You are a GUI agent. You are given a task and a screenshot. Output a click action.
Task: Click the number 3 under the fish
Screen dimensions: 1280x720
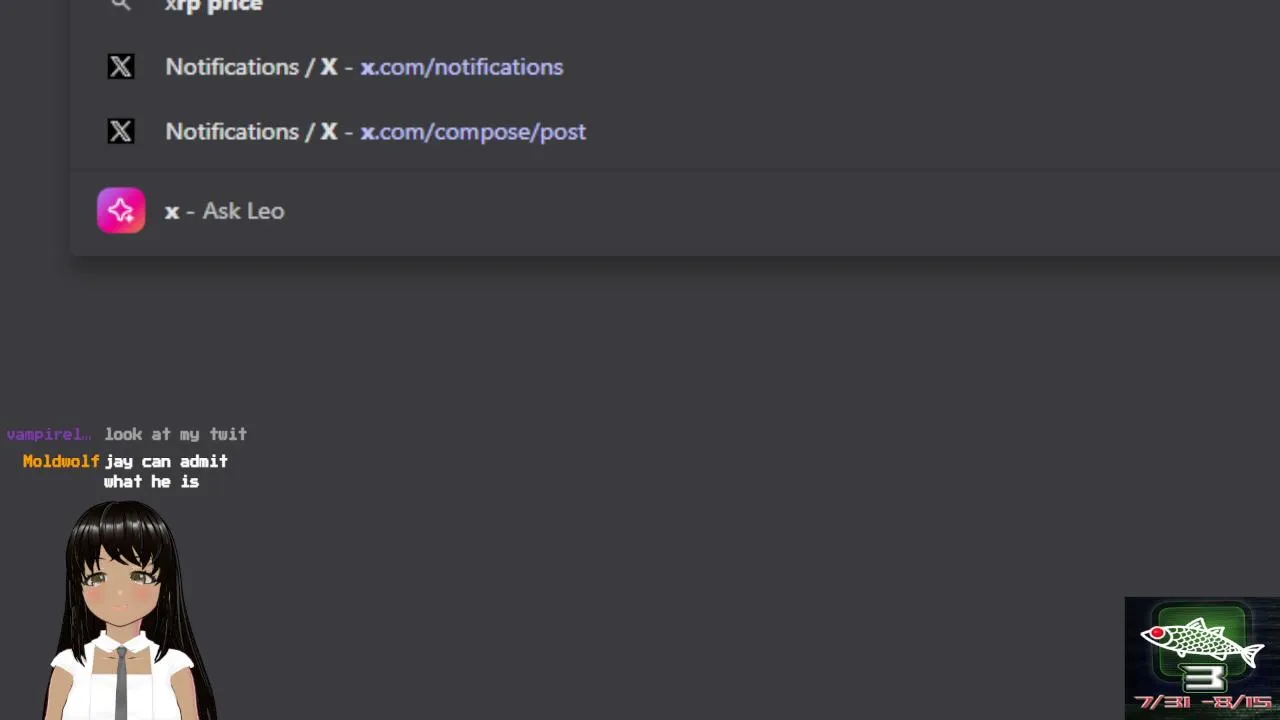tap(1205, 679)
